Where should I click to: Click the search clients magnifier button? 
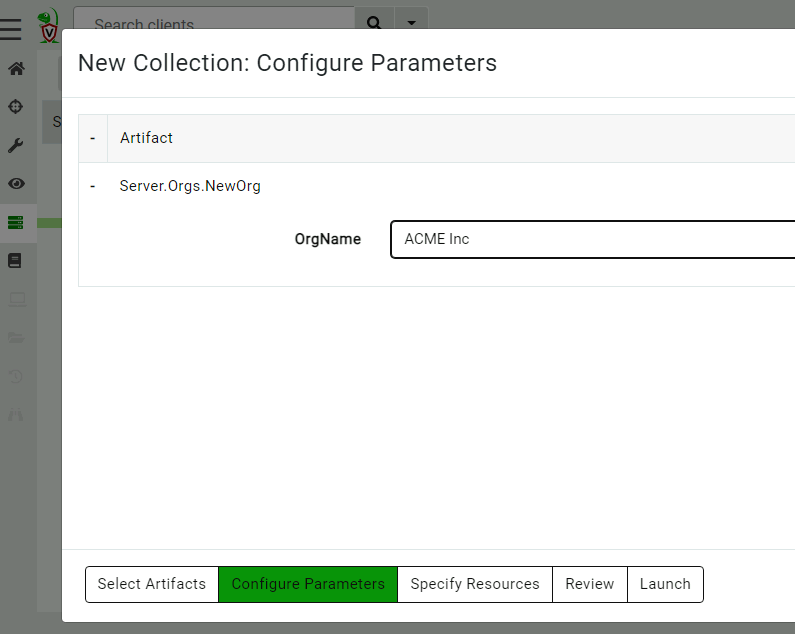(x=374, y=22)
